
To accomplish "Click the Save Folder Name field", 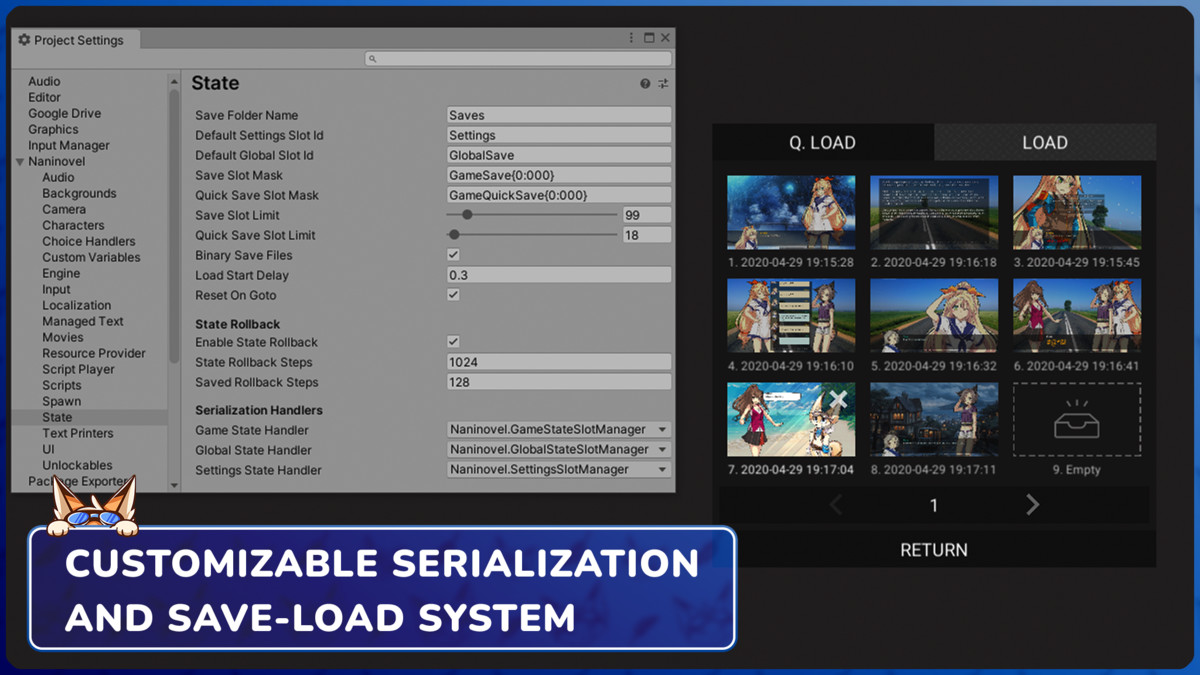I will [x=559, y=115].
